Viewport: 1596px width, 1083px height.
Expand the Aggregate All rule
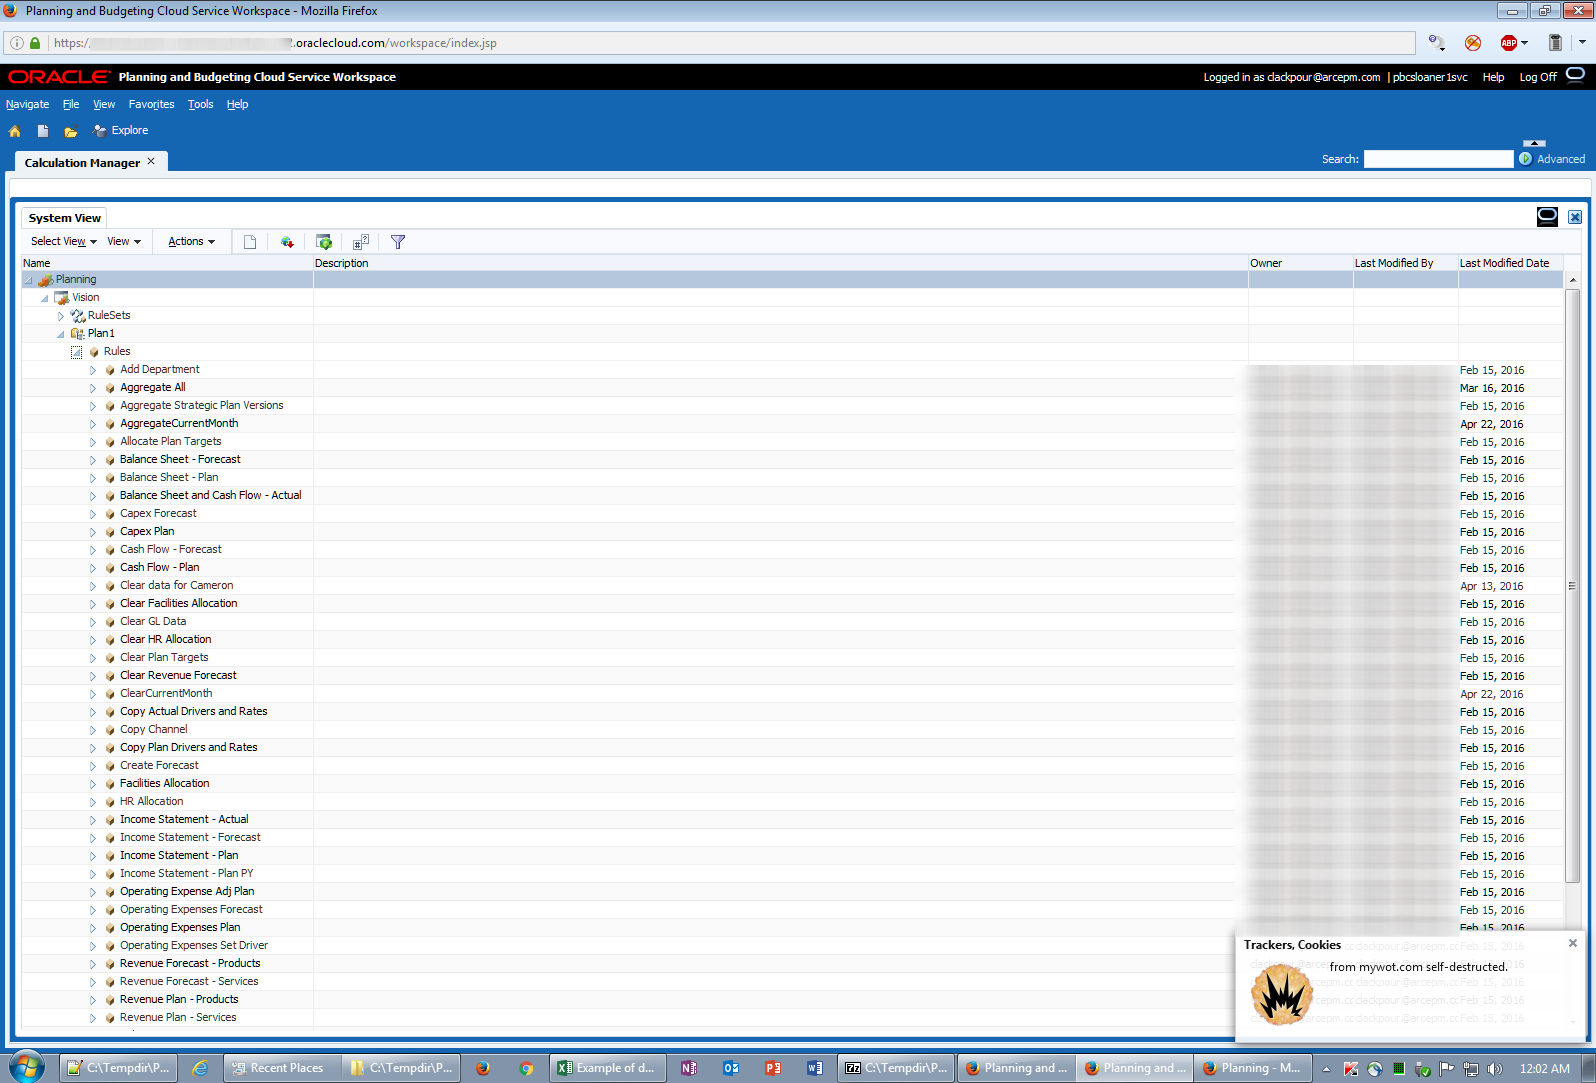click(x=93, y=388)
